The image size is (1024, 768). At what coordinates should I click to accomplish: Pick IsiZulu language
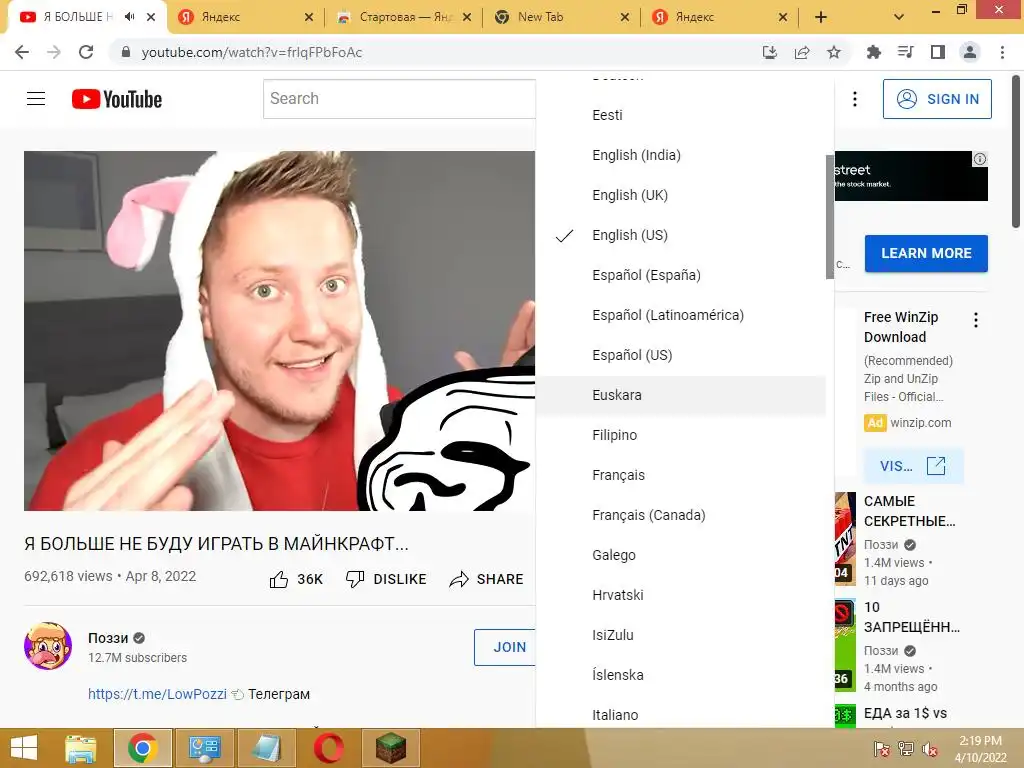pos(680,635)
